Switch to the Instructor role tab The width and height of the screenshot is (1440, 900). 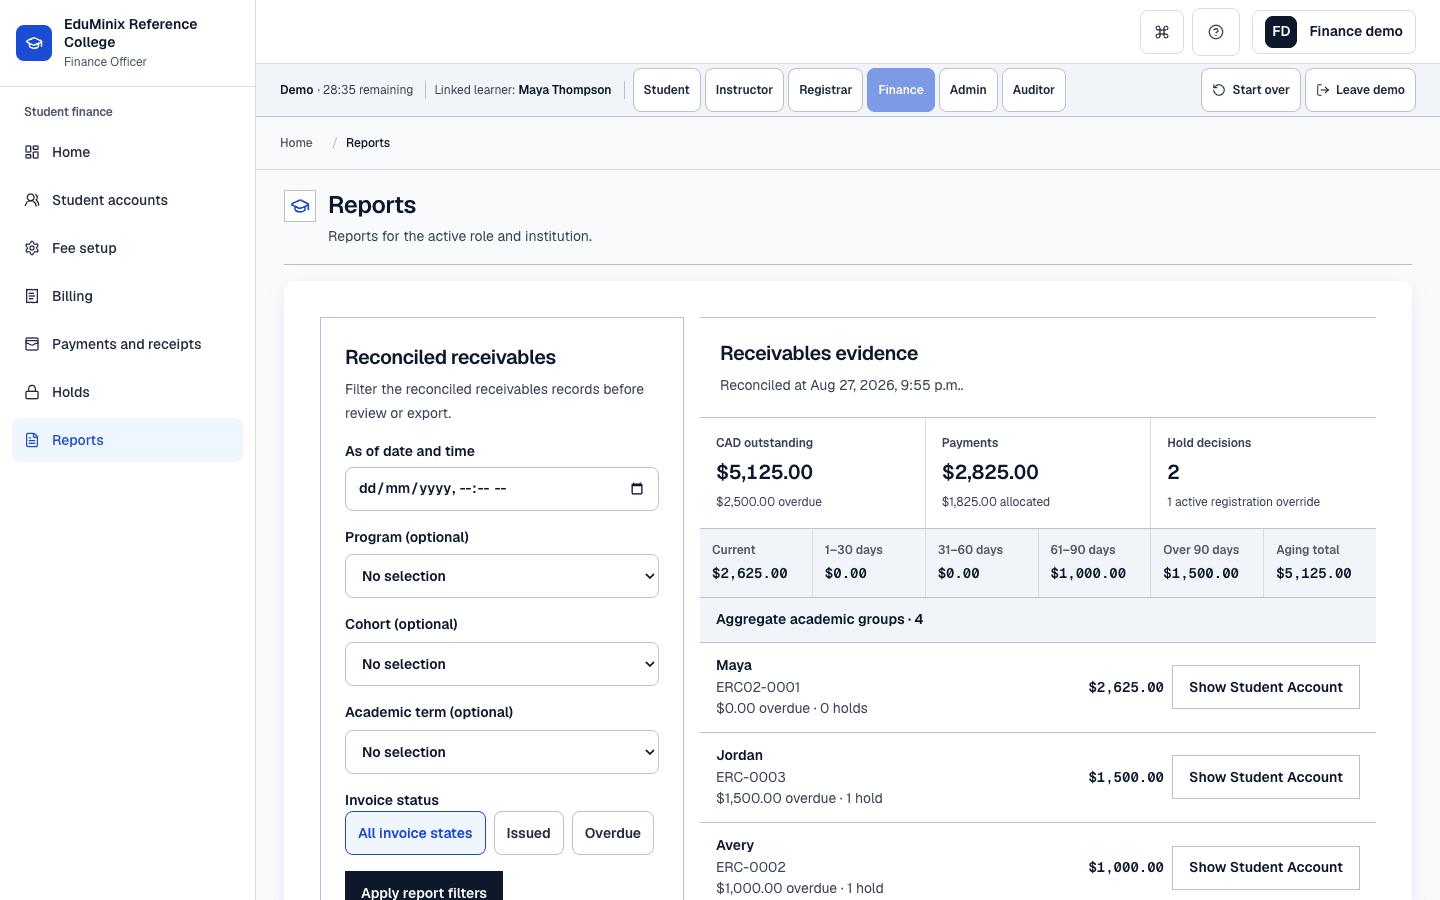pyautogui.click(x=744, y=90)
